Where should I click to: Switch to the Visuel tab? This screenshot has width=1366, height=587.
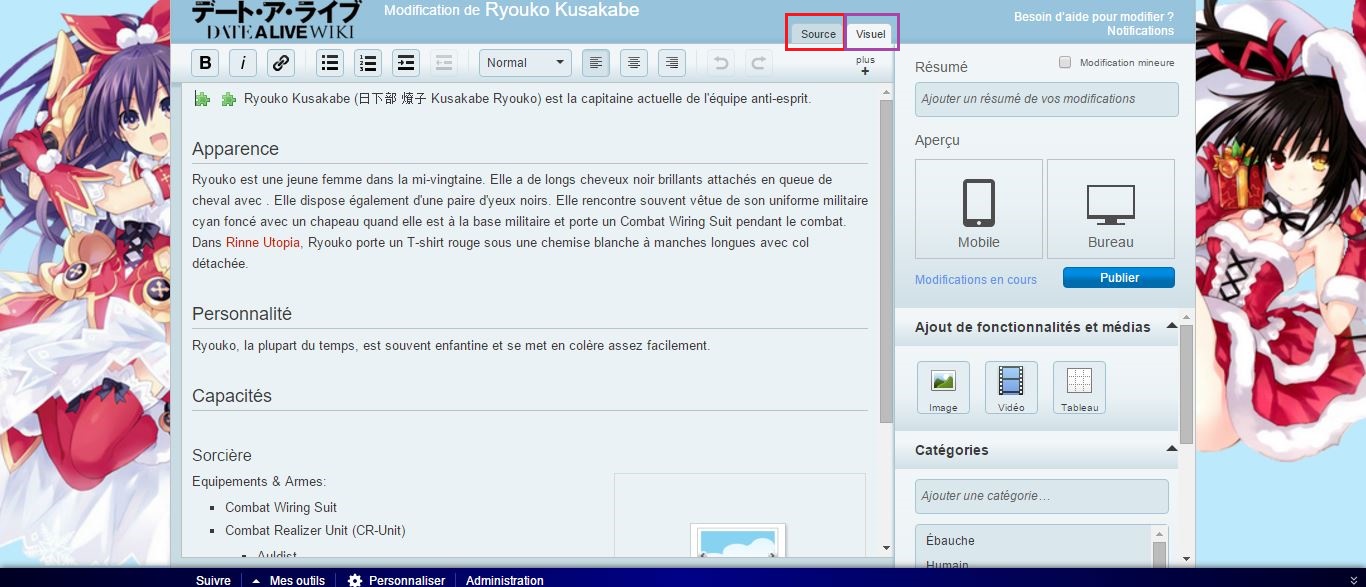click(x=871, y=34)
